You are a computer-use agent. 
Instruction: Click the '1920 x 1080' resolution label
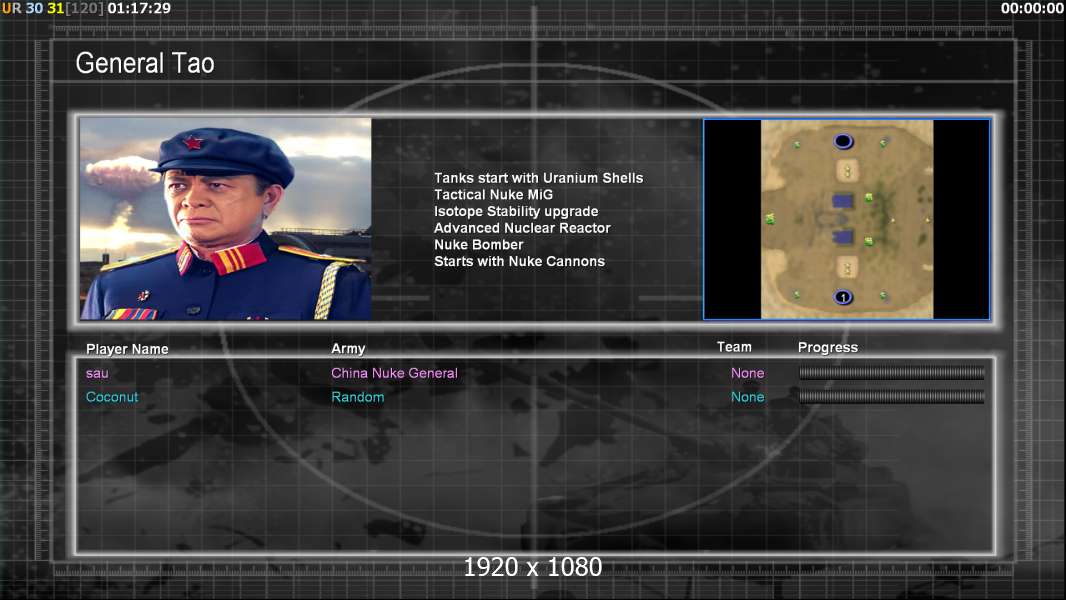pos(533,567)
